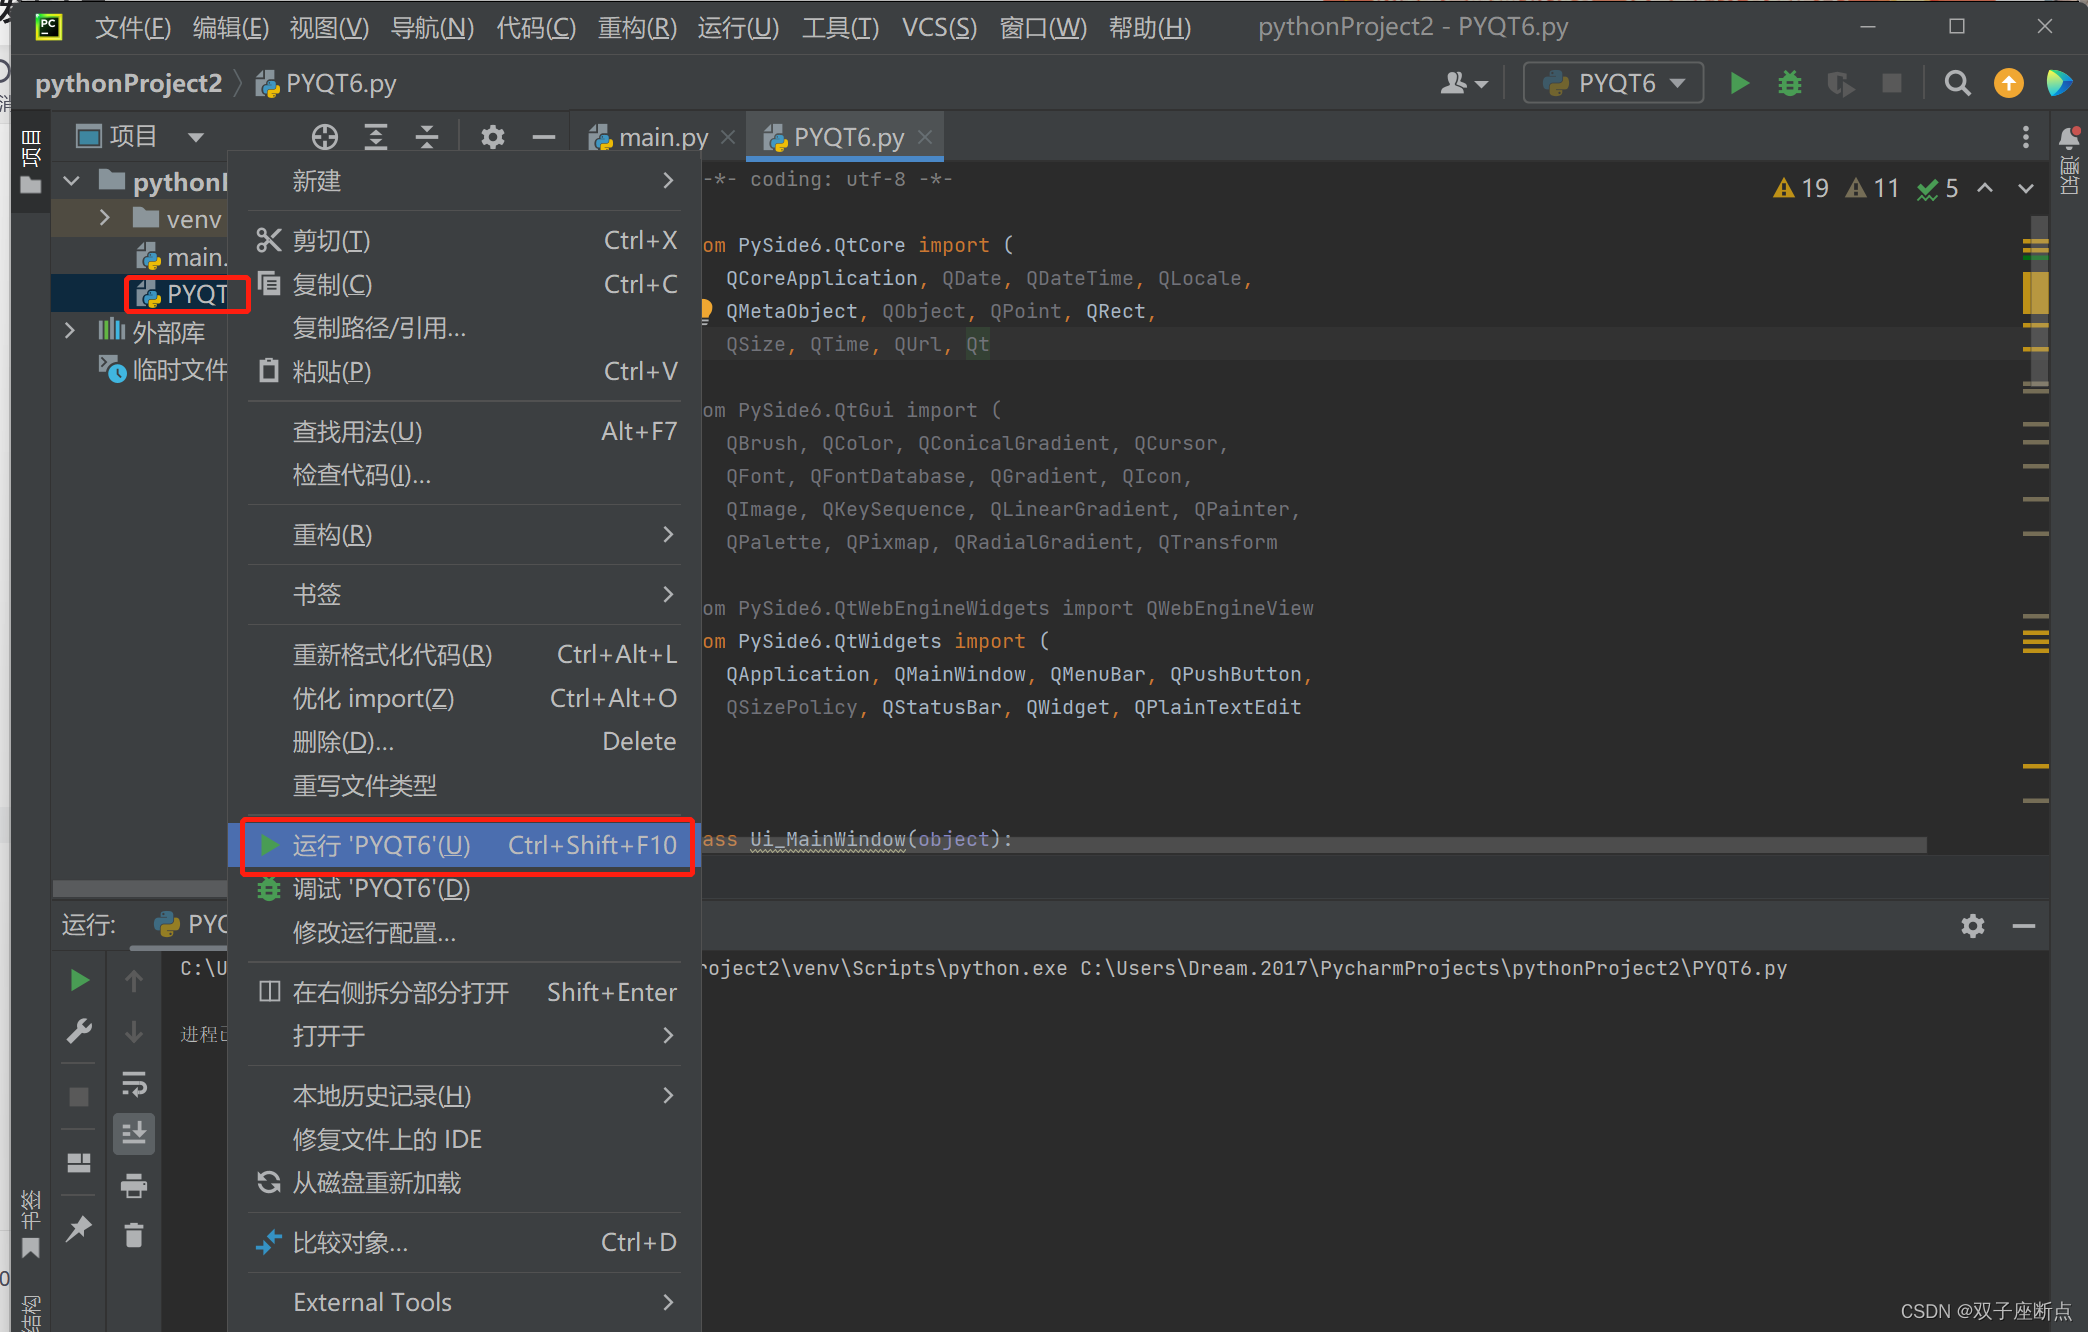Toggle soft-wrap in Run console
This screenshot has width=2088, height=1332.
(134, 1083)
